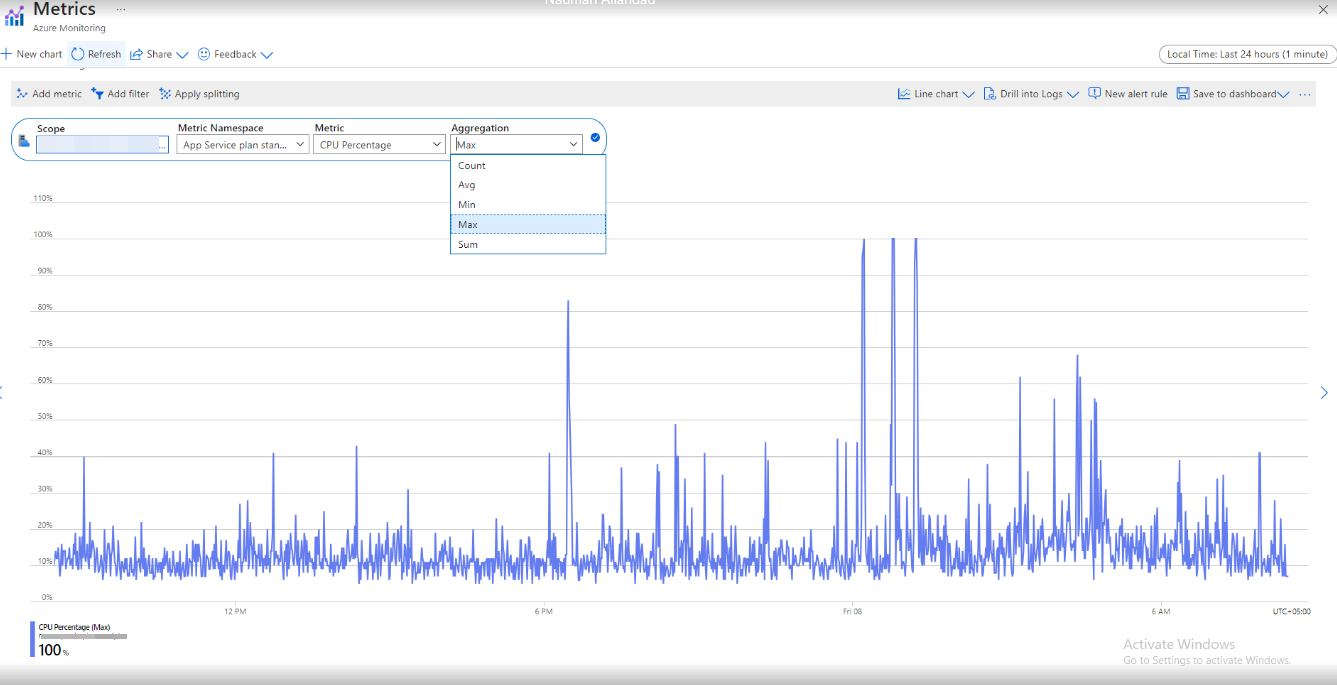Add metric to the chart
This screenshot has height=685, width=1337.
[x=49, y=94]
